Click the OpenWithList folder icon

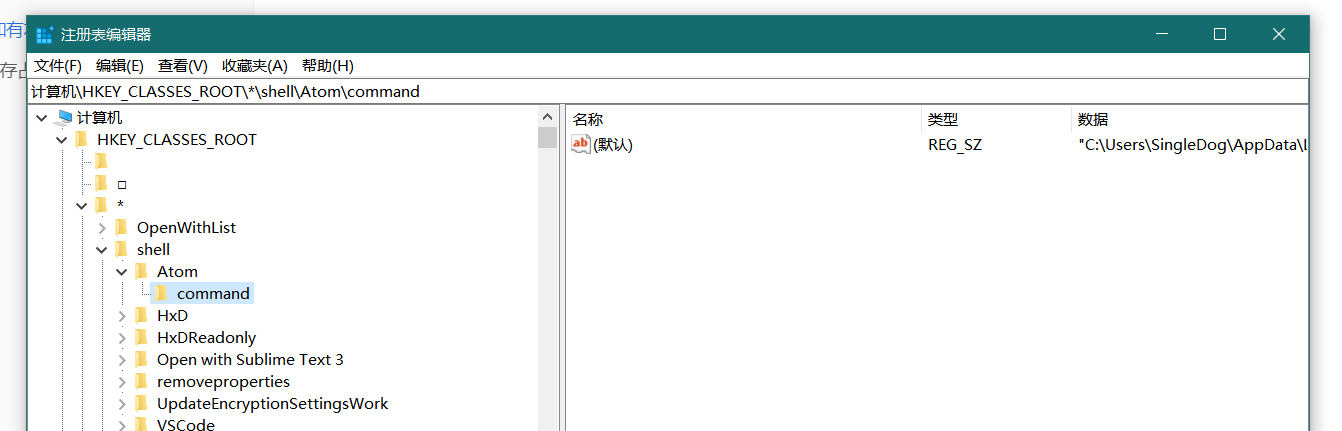click(122, 227)
